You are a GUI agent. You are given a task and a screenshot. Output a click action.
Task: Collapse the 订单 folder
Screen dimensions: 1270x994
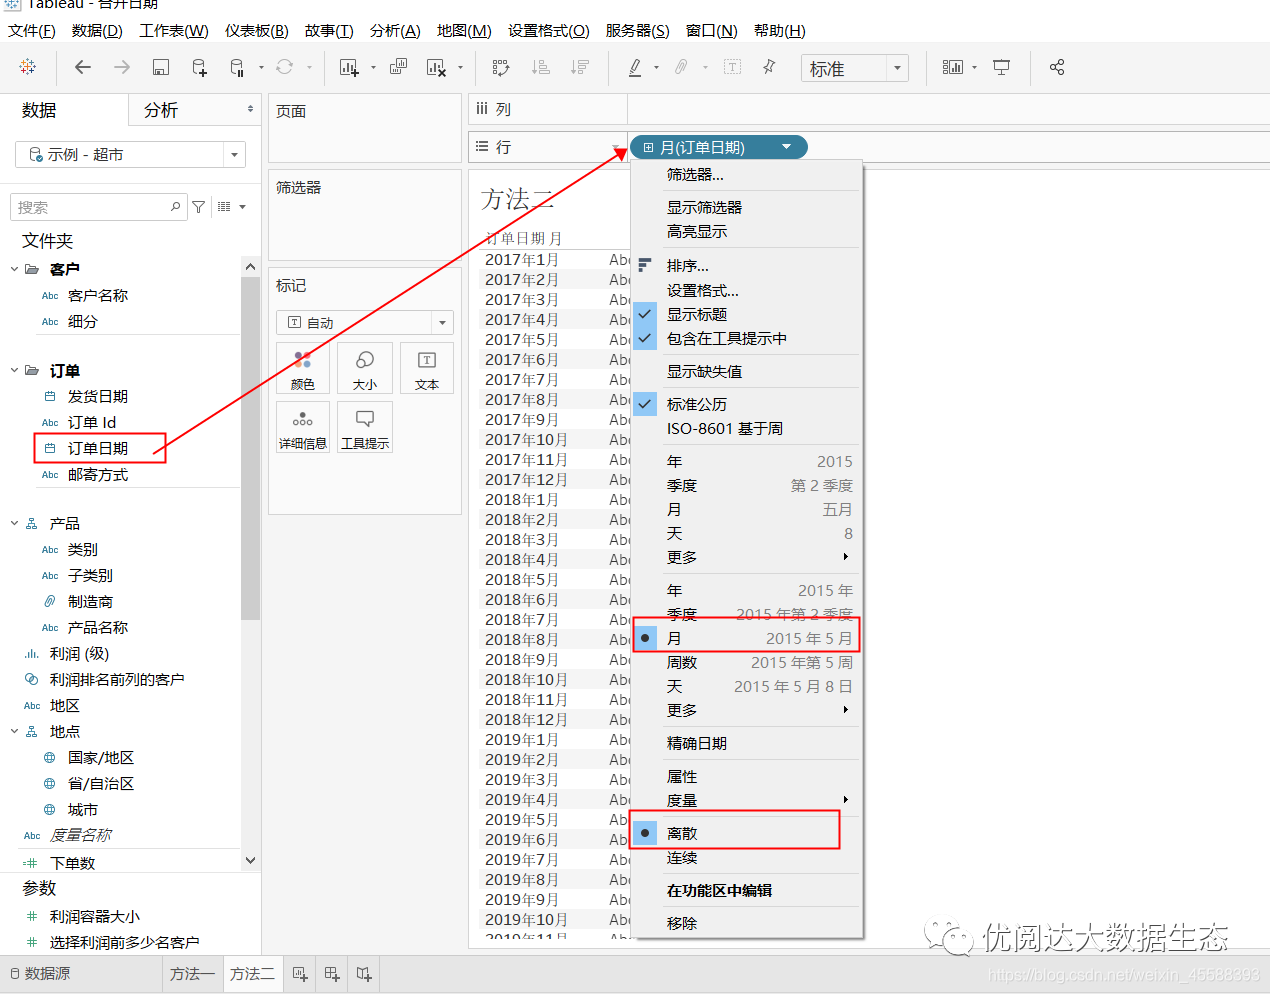point(15,370)
